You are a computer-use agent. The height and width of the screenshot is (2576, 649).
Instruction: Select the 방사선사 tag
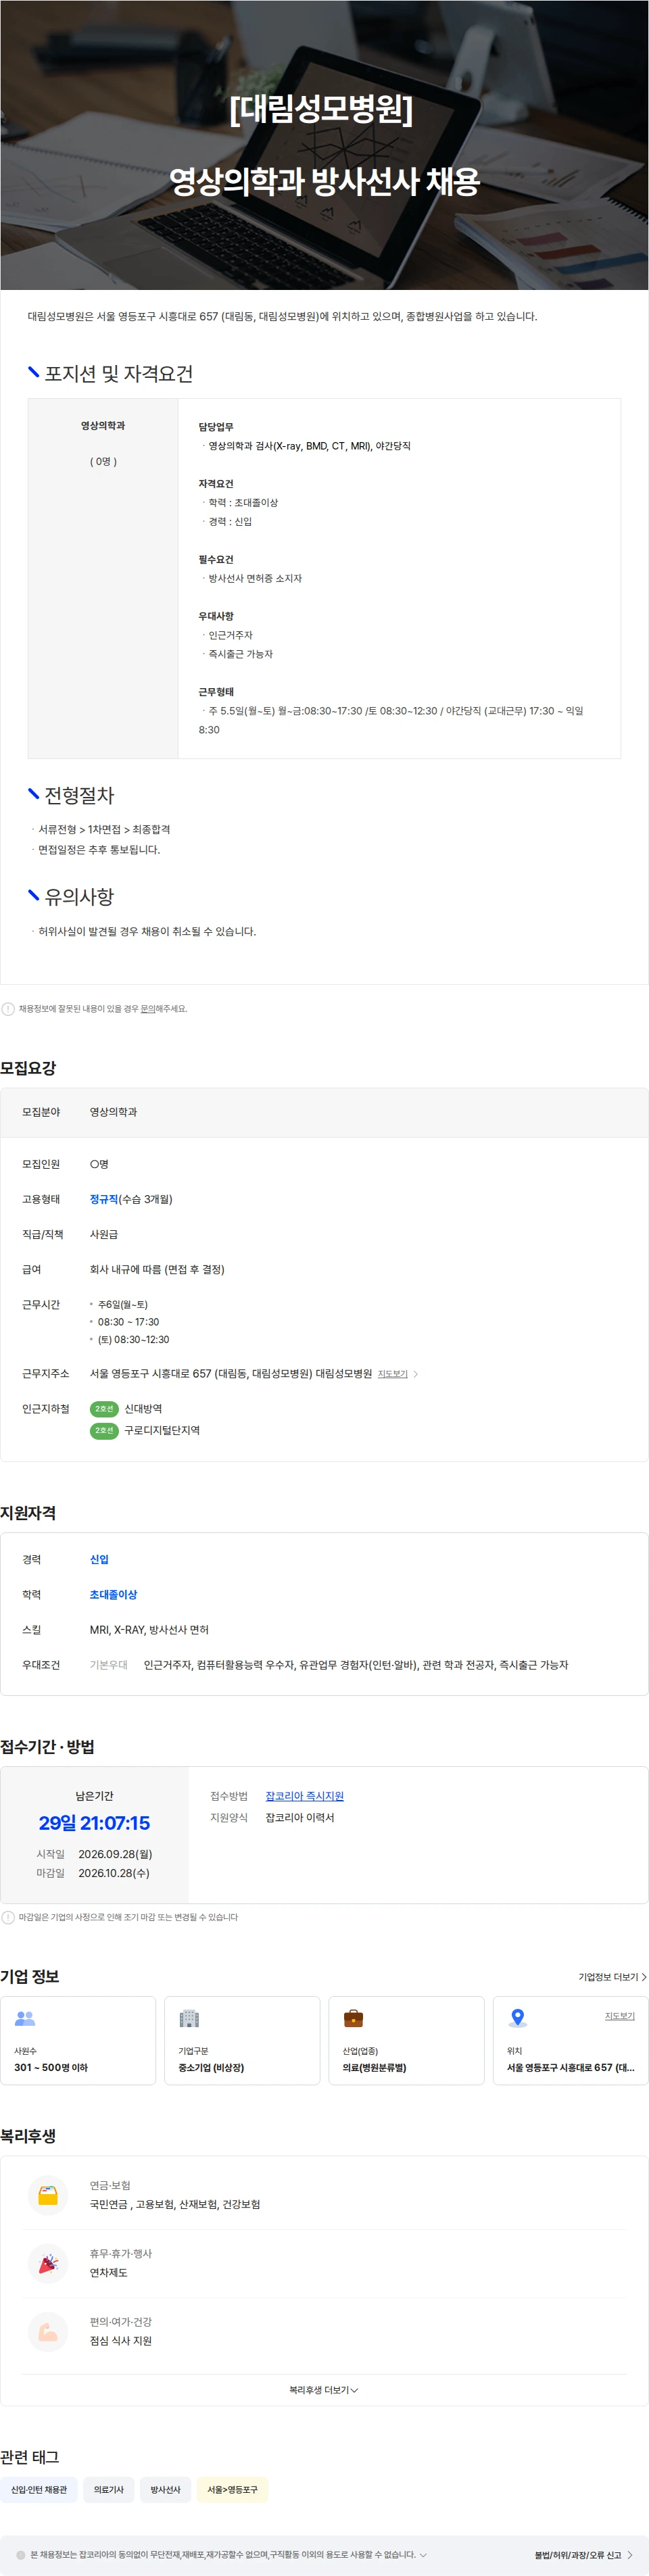click(165, 2489)
